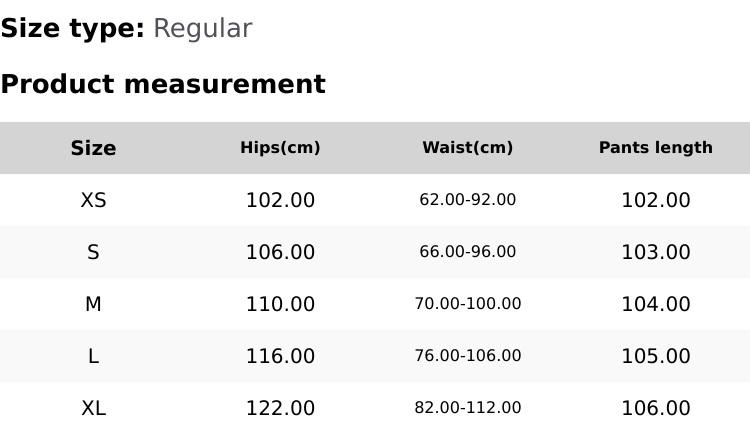The image size is (750, 434).
Task: Click the Hips(cm) column header
Action: (280, 148)
